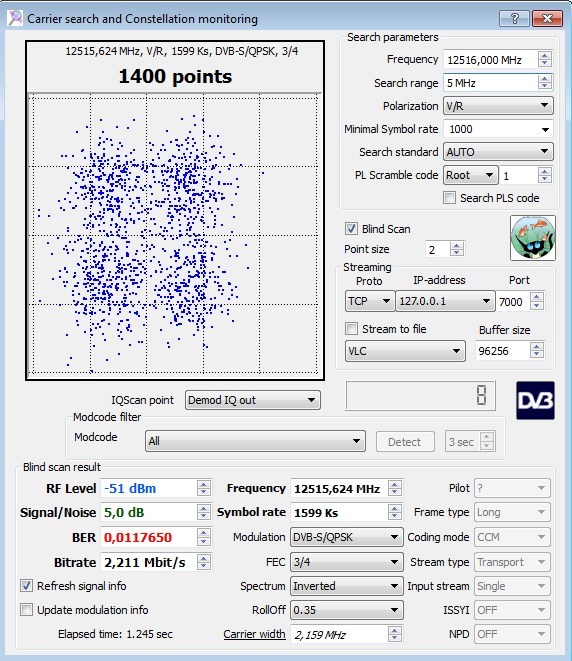Click the Symbol rate spinner arrows

coord(395,512)
